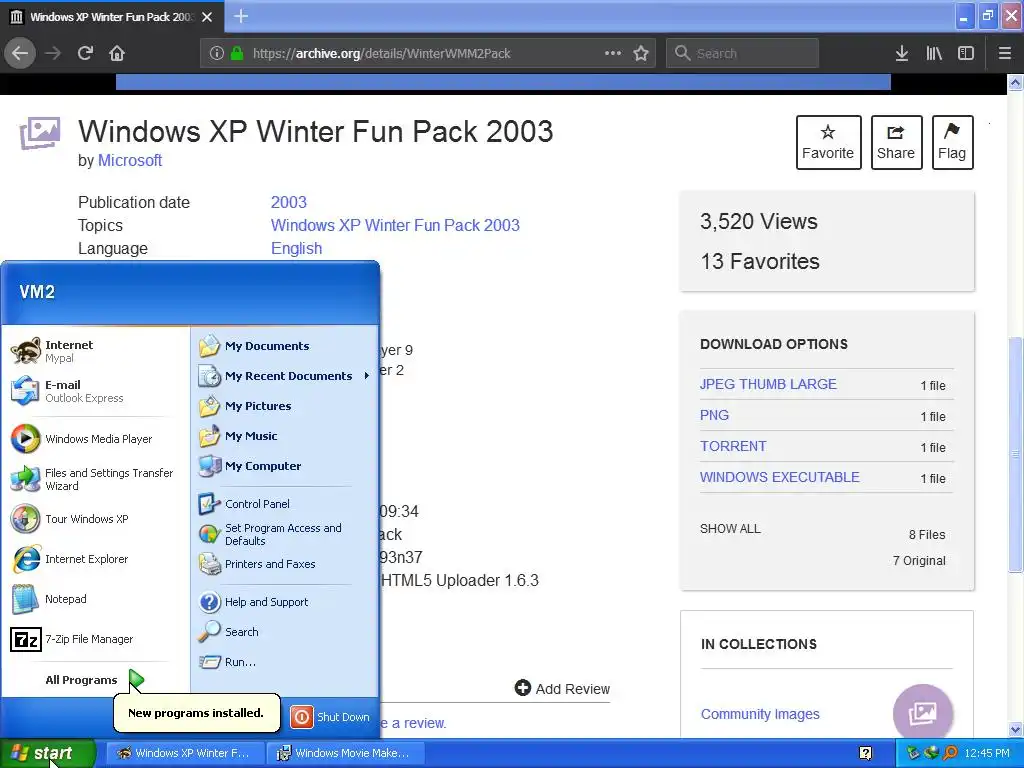
Task: Share this archive item
Action: pyautogui.click(x=896, y=142)
